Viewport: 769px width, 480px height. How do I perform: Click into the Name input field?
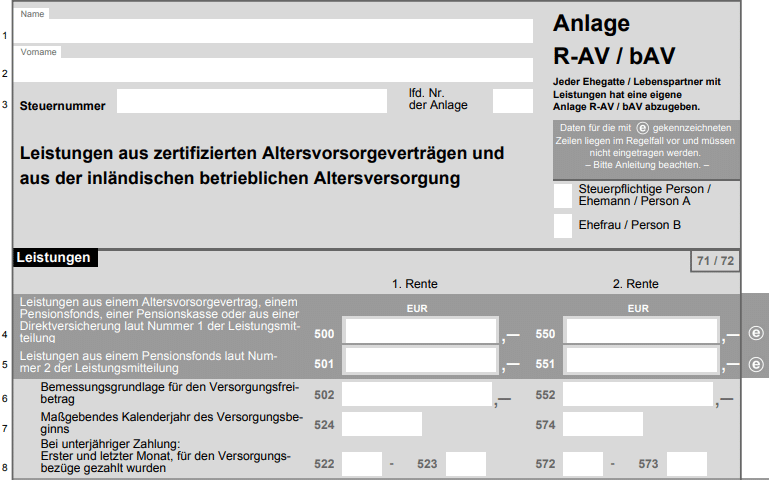[x=273, y=31]
